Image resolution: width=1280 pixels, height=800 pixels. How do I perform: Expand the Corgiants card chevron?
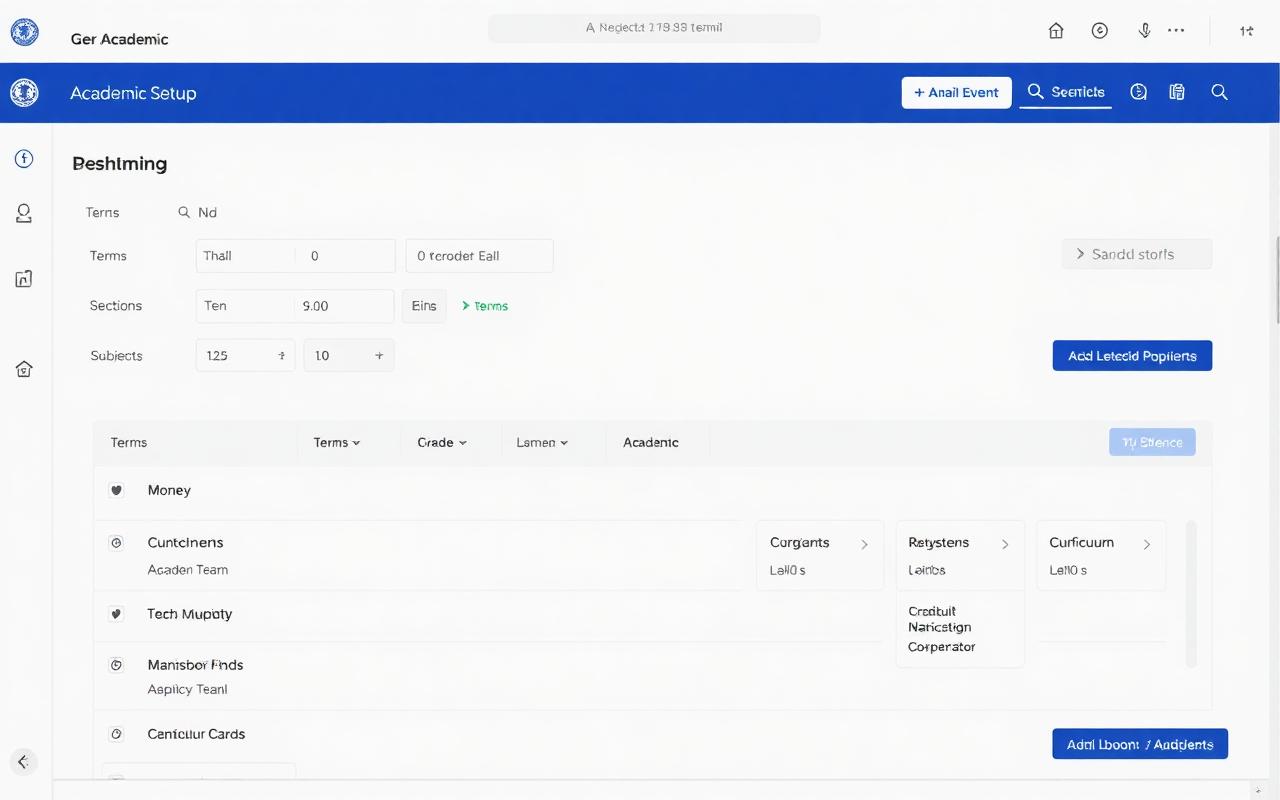(864, 545)
